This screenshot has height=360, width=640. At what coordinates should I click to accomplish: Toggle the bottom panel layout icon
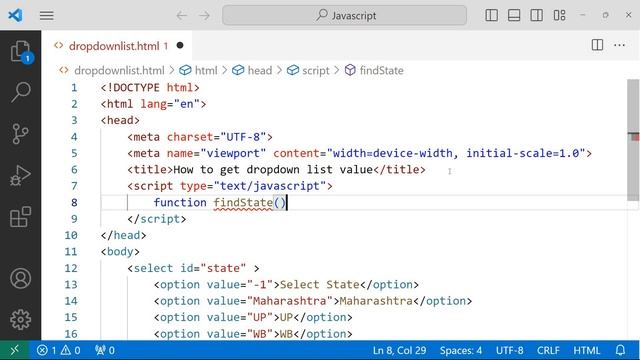point(514,16)
